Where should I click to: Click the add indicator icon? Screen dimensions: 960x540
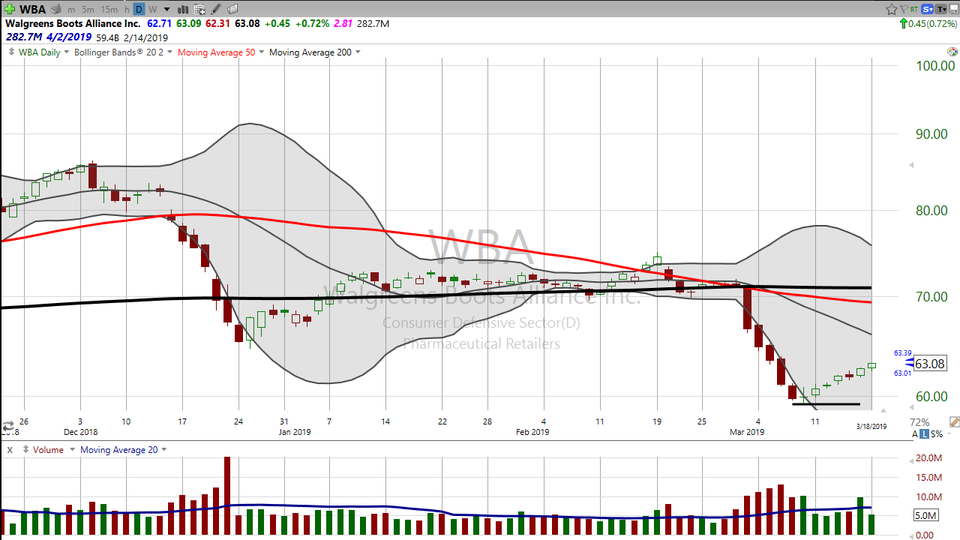(200, 9)
